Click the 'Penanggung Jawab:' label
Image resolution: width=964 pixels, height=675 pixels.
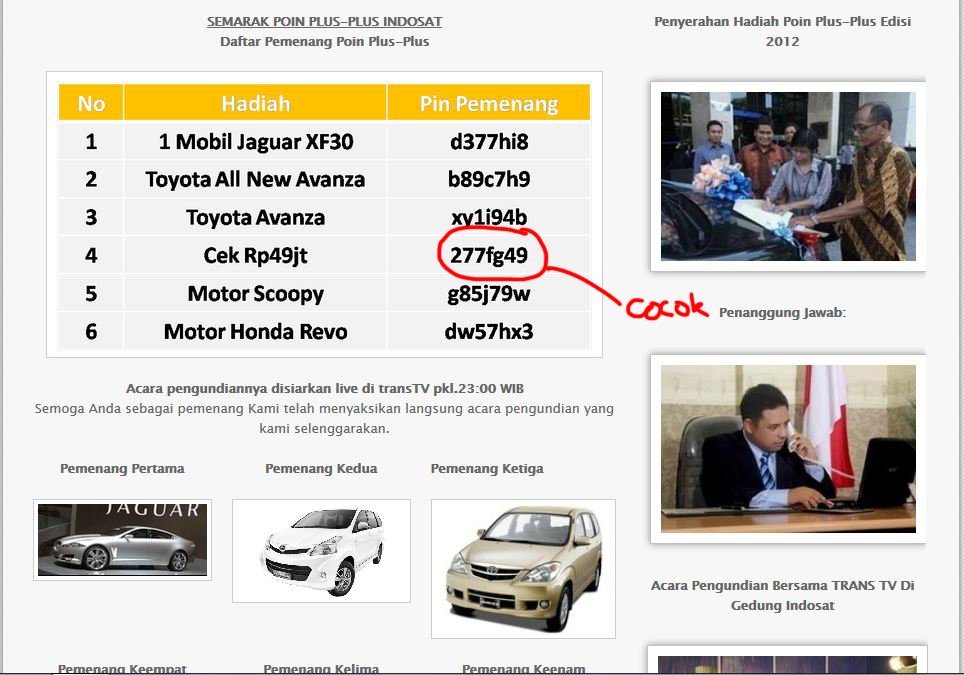tap(783, 312)
